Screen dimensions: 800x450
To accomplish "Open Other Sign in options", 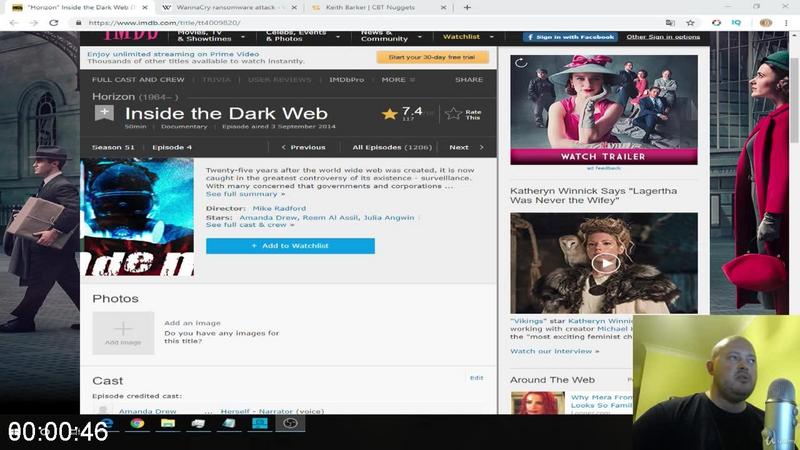I will click(x=663, y=37).
